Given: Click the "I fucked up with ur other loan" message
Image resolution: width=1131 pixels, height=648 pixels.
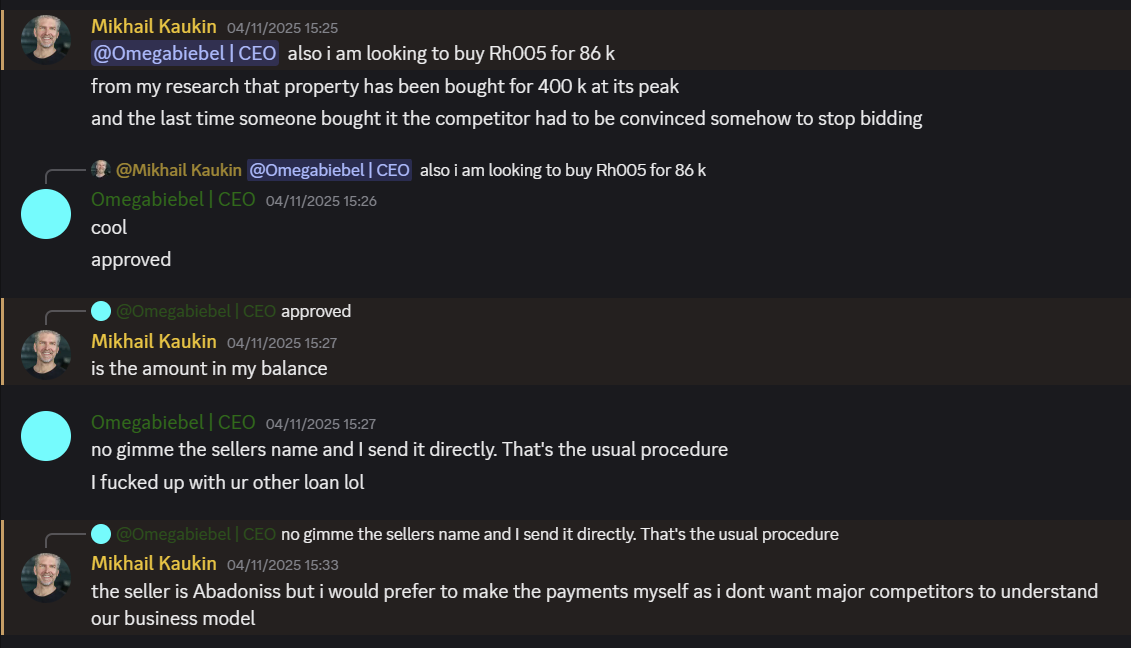Looking at the screenshot, I should (x=227, y=482).
